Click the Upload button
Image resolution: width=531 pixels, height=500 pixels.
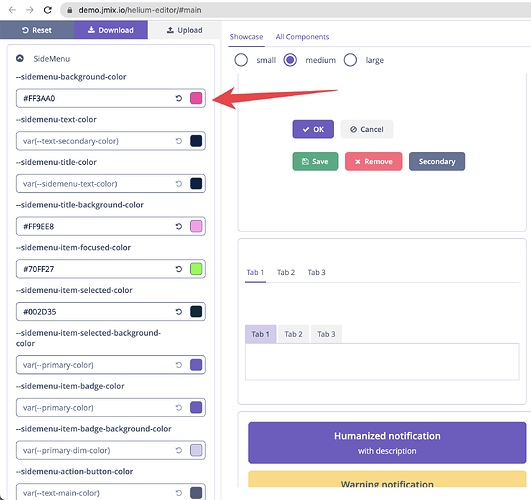coord(185,30)
